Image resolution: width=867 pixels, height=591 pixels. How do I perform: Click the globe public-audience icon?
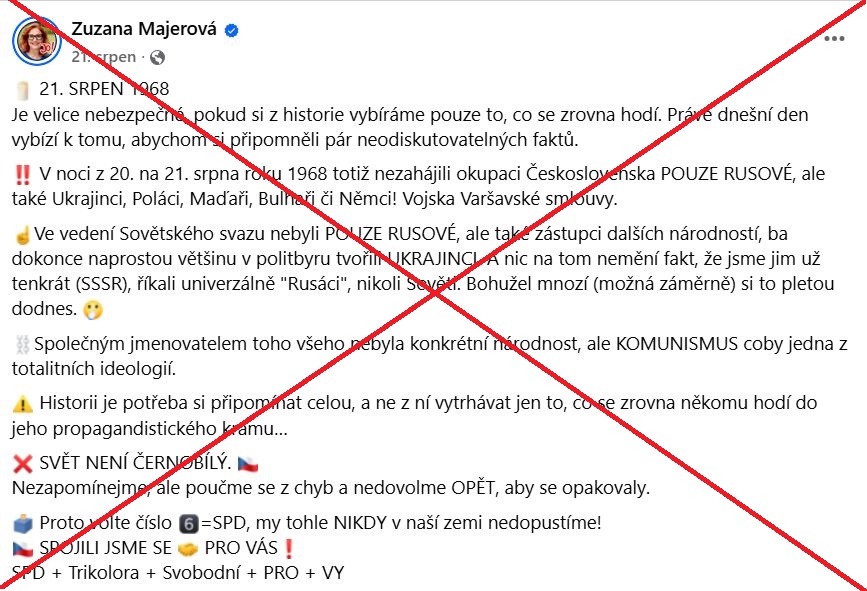157,57
